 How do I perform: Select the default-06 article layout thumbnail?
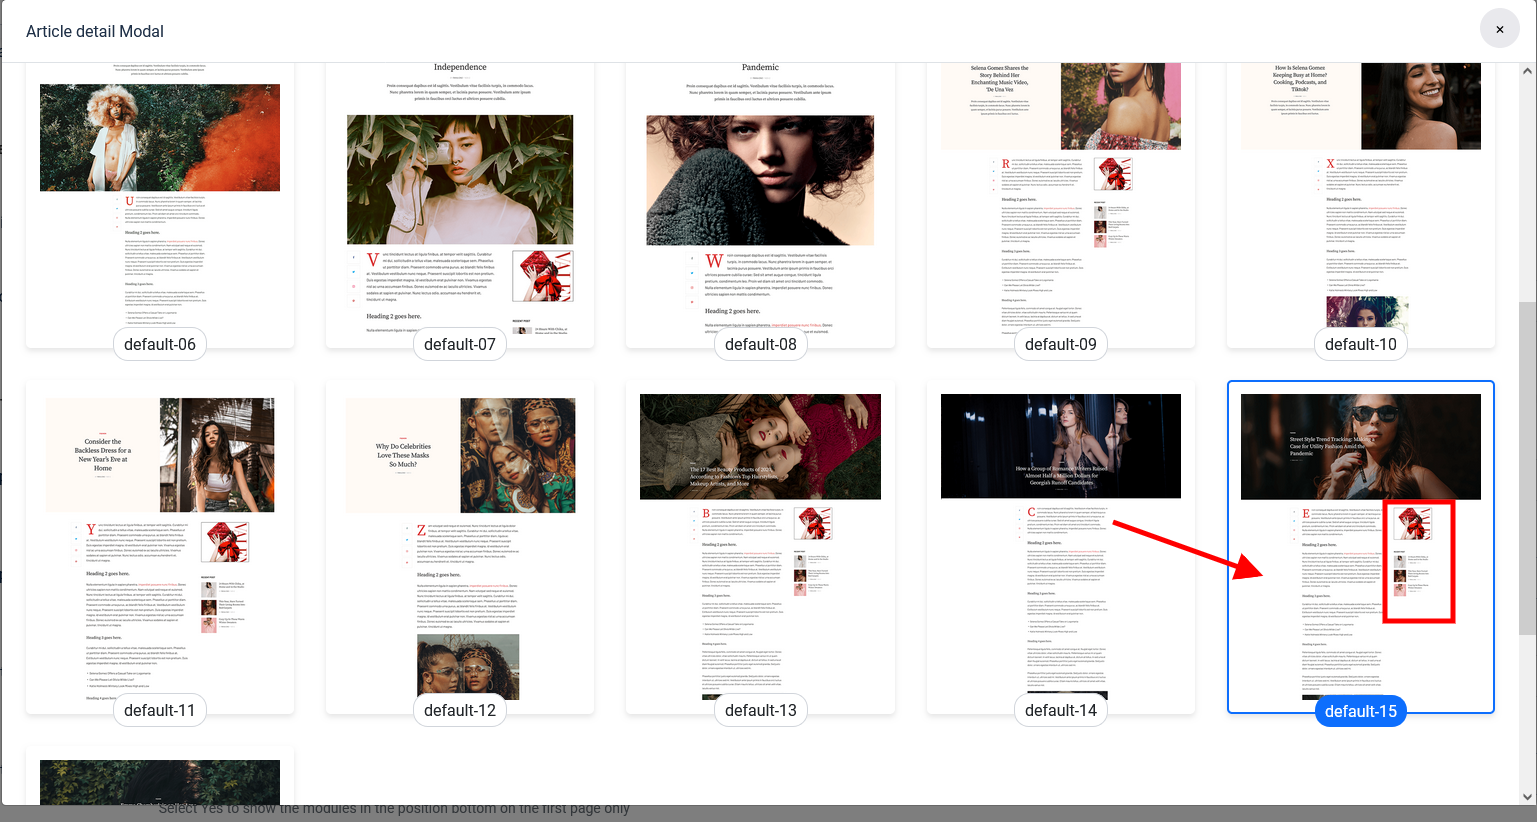(x=160, y=205)
